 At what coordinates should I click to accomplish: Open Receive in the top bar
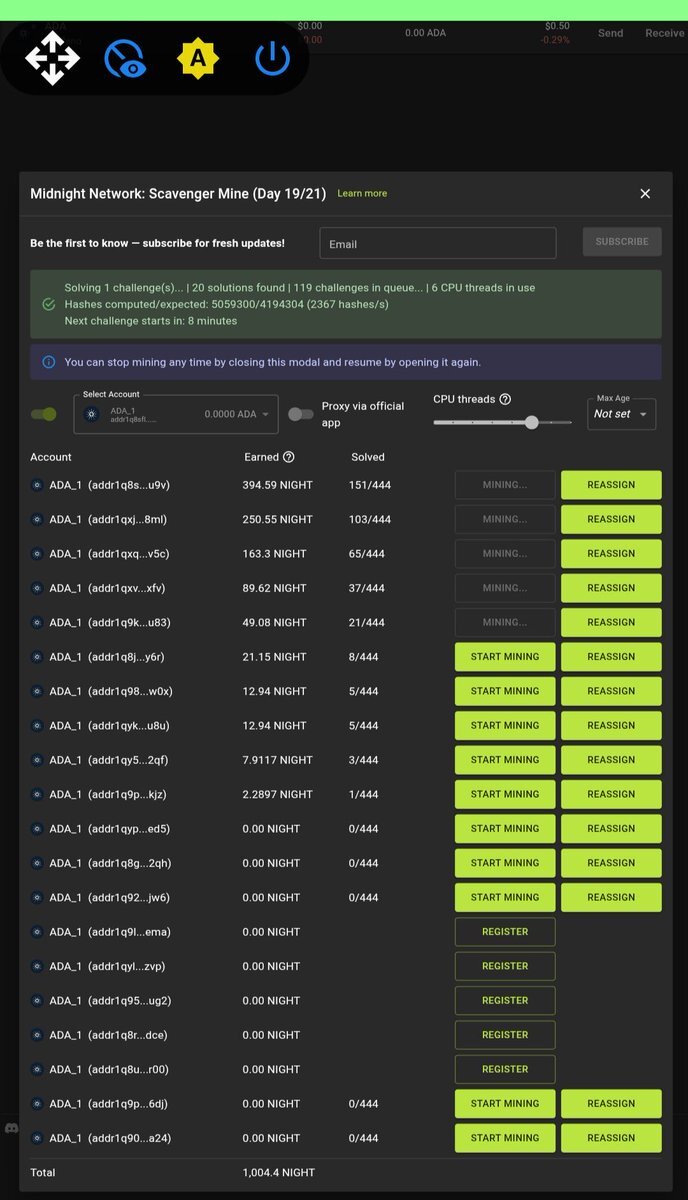(x=664, y=33)
